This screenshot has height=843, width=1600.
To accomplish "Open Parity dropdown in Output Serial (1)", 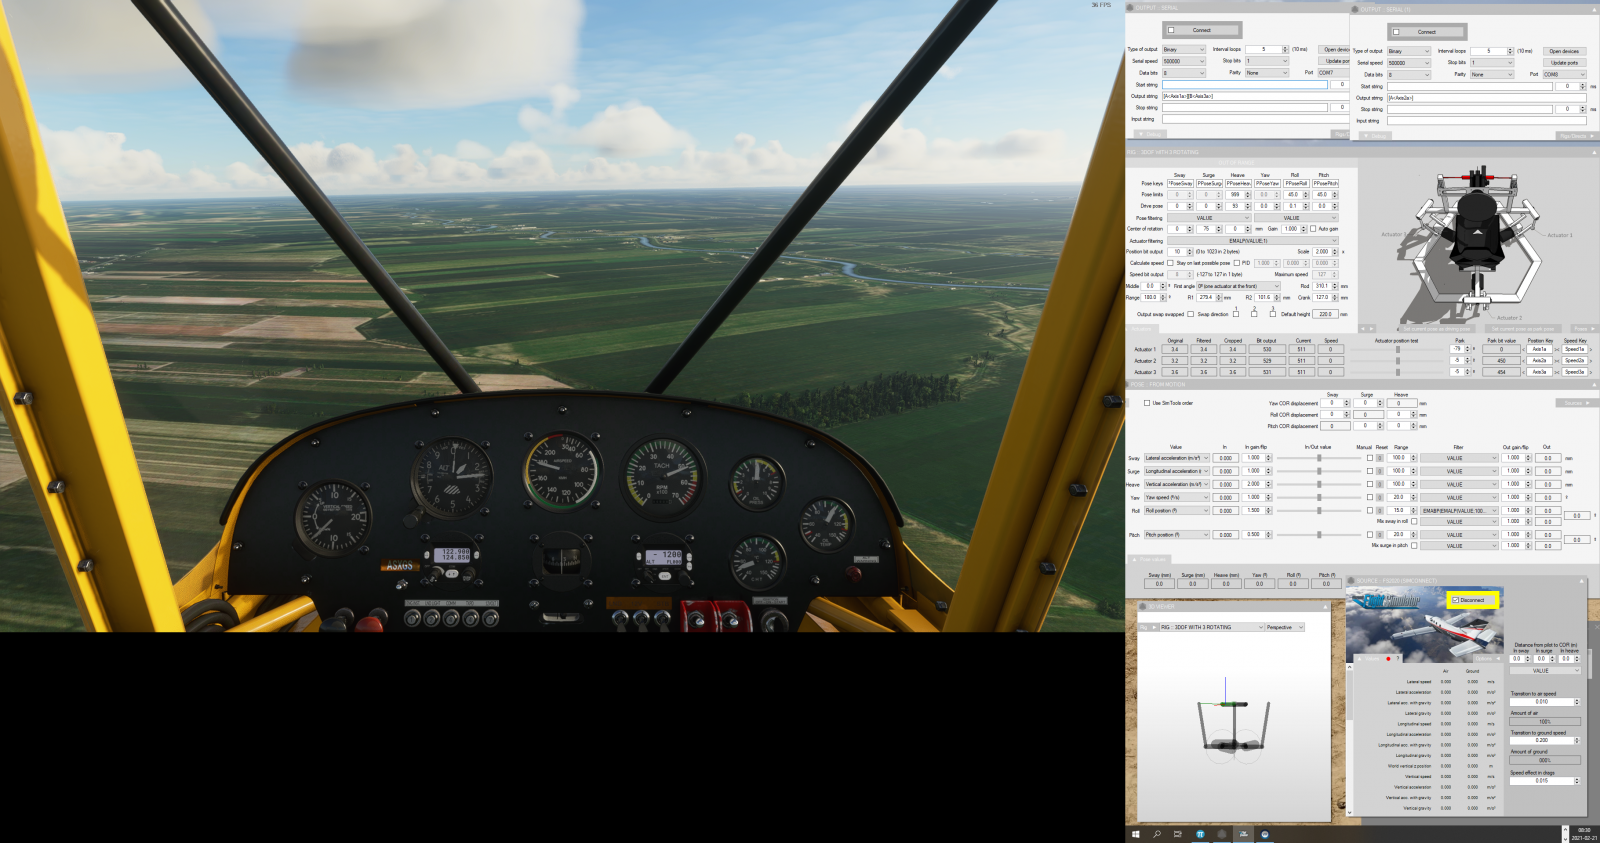I will coord(1490,74).
